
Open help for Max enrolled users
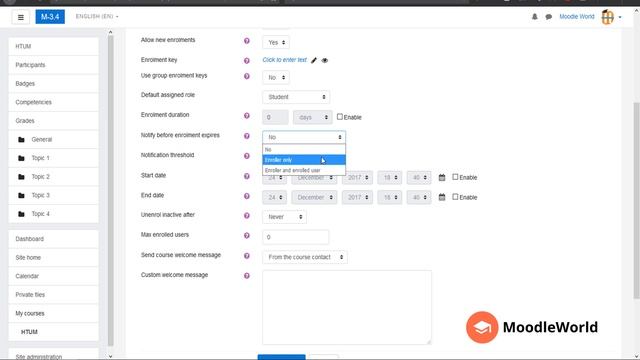(247, 236)
